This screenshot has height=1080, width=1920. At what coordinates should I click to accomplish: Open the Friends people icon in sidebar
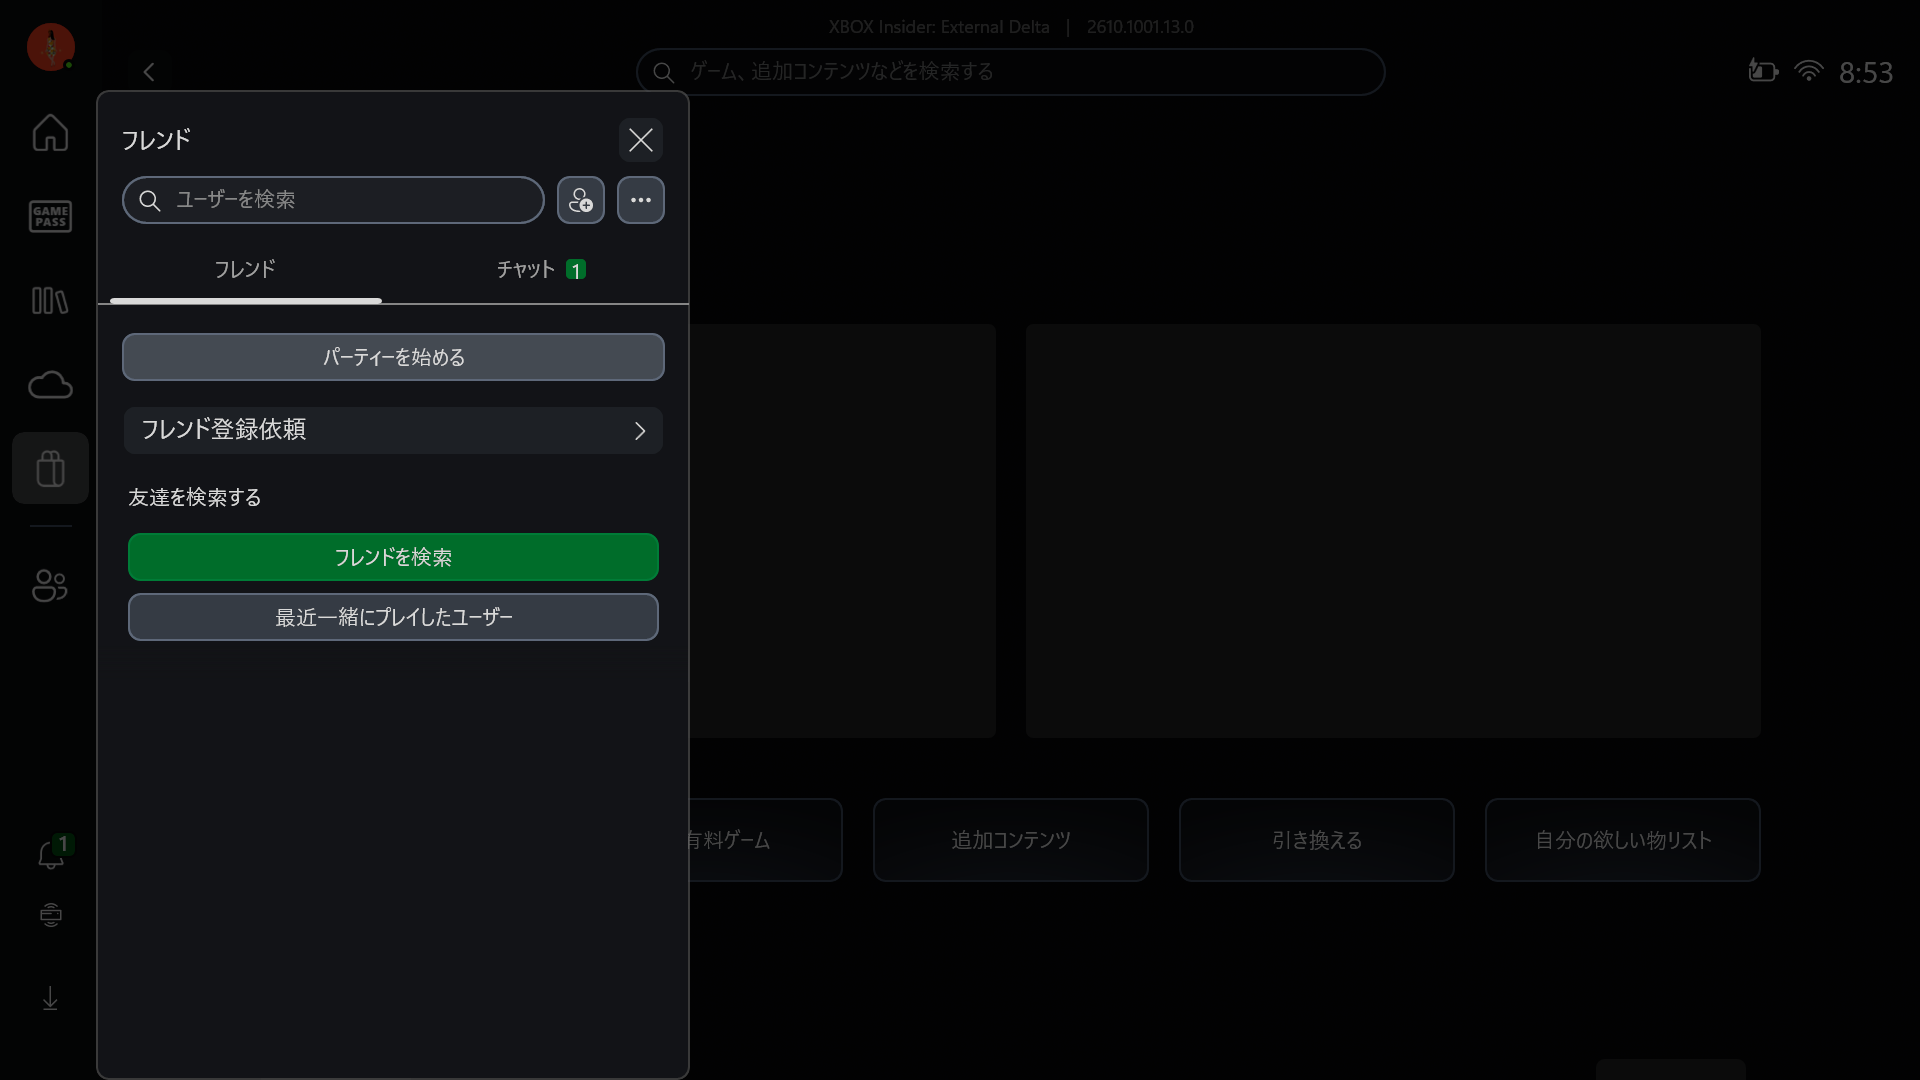50,585
